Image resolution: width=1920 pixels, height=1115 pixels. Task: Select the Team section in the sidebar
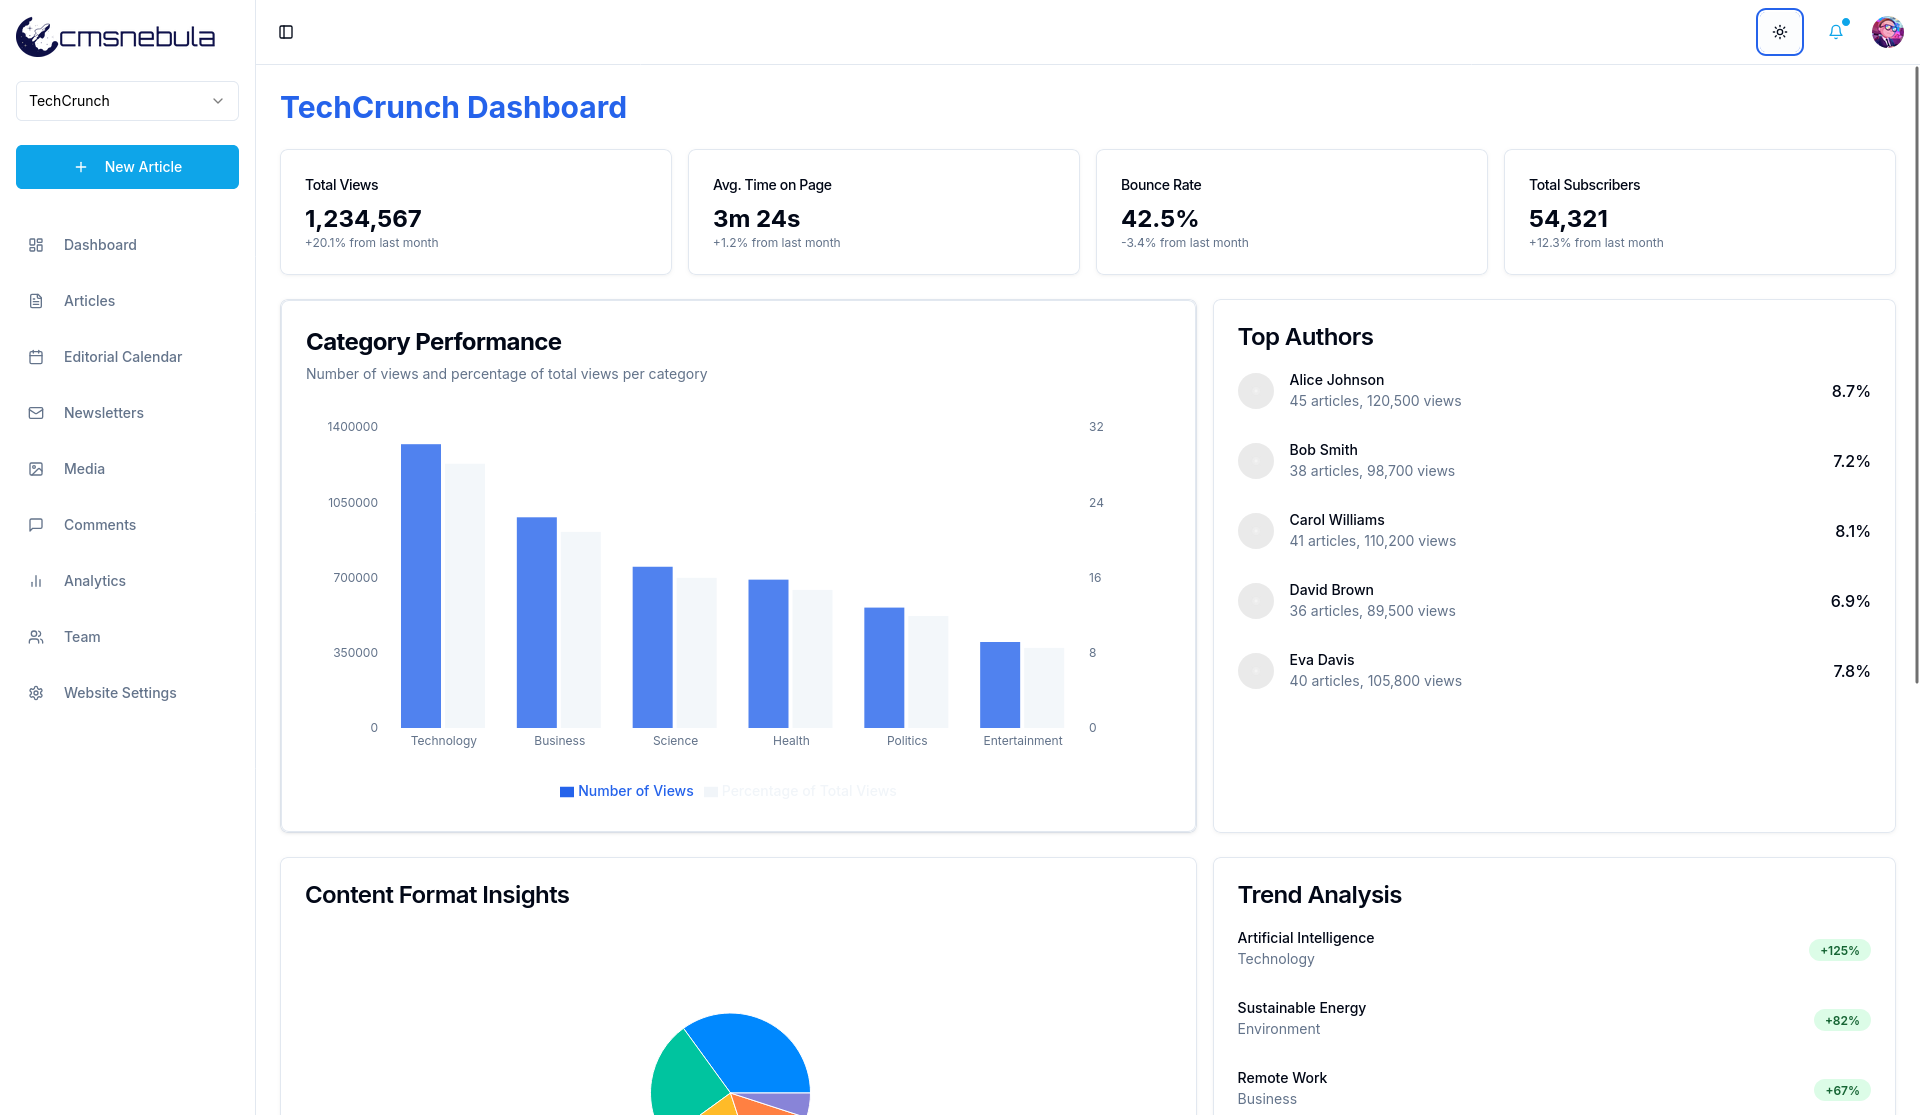36,637
